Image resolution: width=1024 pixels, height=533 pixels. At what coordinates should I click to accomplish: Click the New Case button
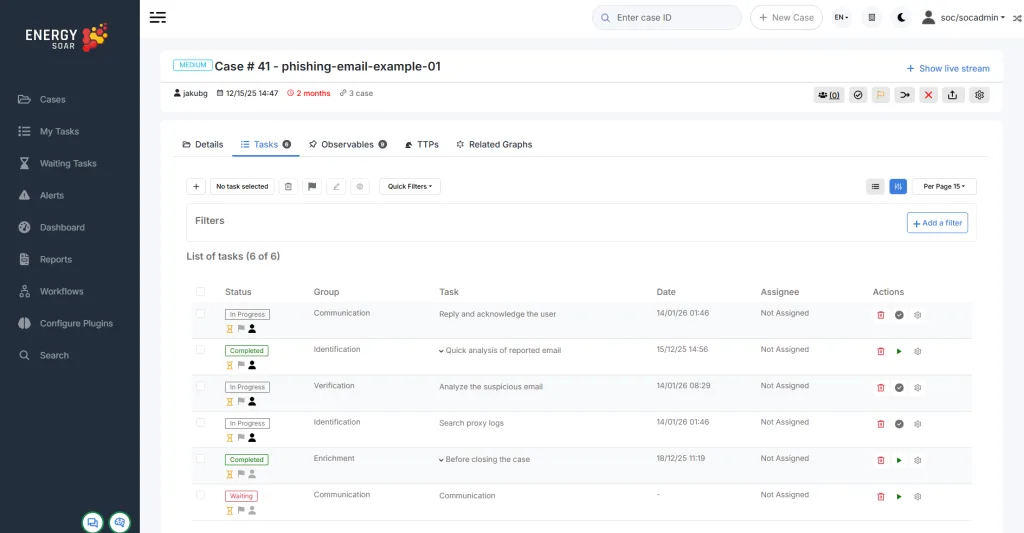pos(786,17)
